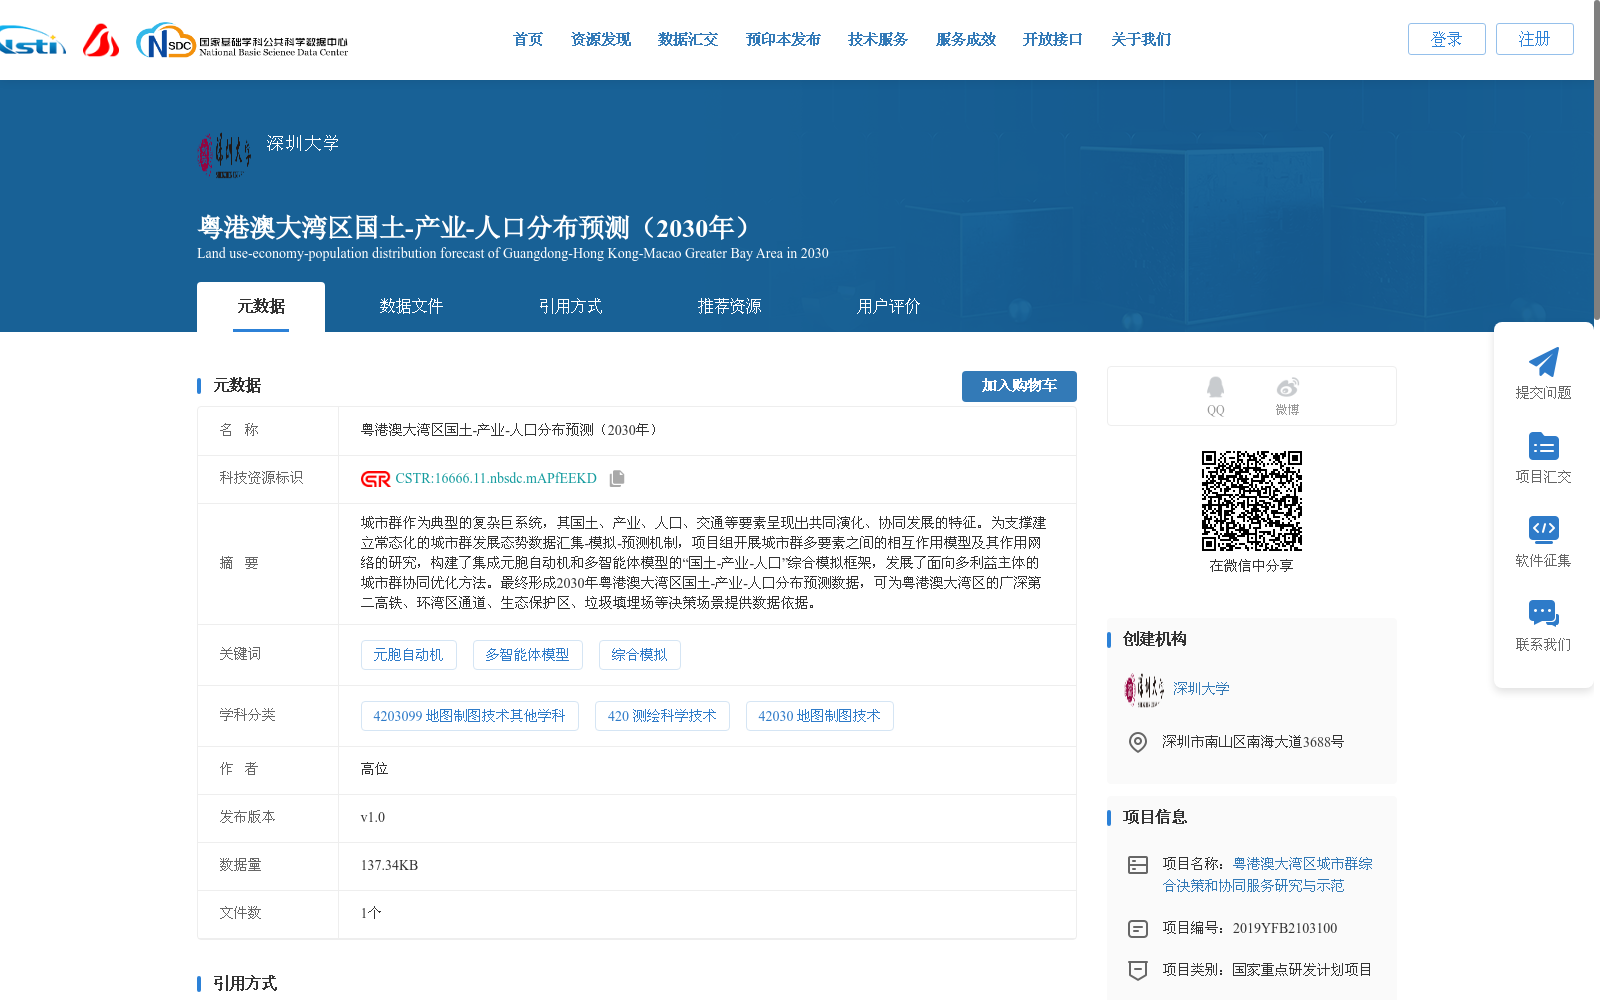
Task: Click the 加入购物车 button
Action: pos(1019,386)
